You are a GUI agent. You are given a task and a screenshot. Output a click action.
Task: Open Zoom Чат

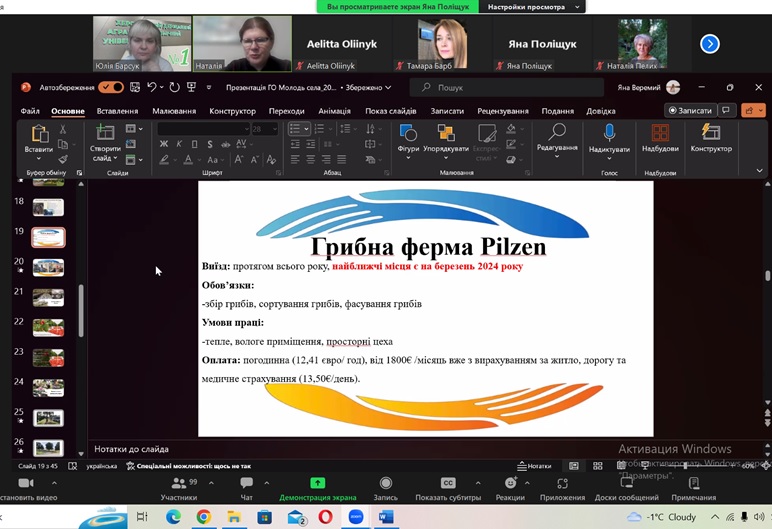pos(246,488)
